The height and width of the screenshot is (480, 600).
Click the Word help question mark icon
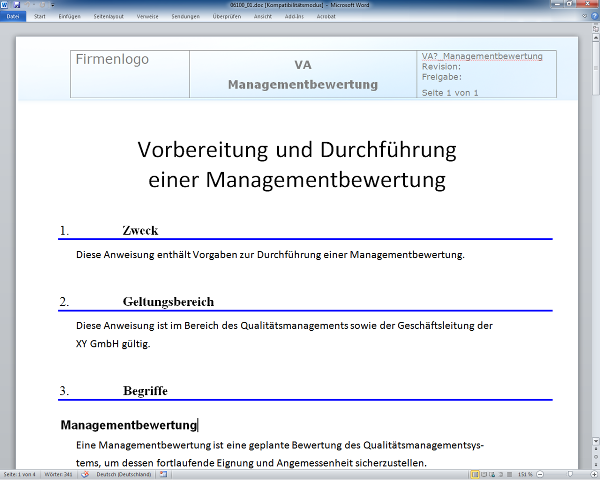(x=592, y=17)
